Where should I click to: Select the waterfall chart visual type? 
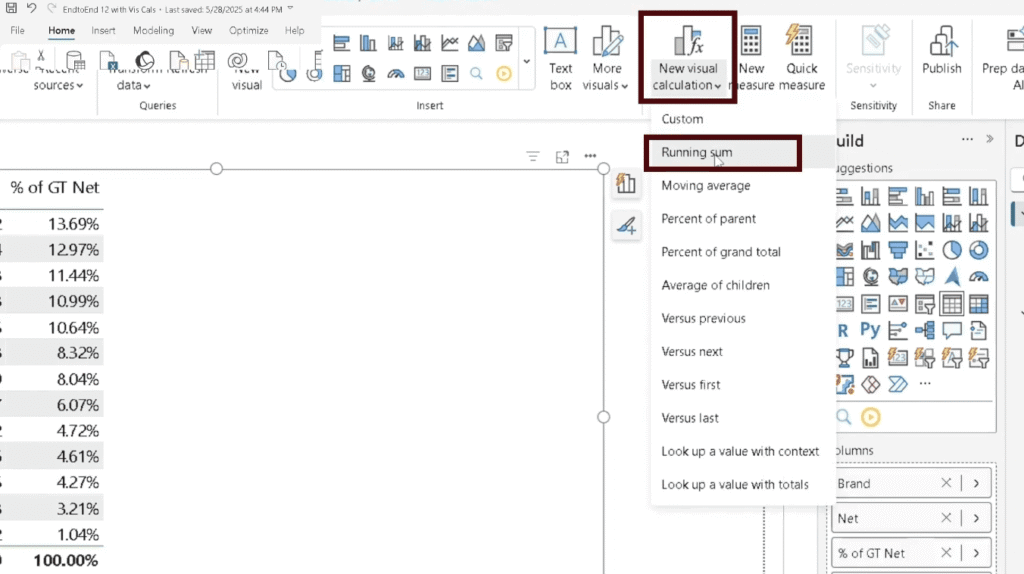870,250
